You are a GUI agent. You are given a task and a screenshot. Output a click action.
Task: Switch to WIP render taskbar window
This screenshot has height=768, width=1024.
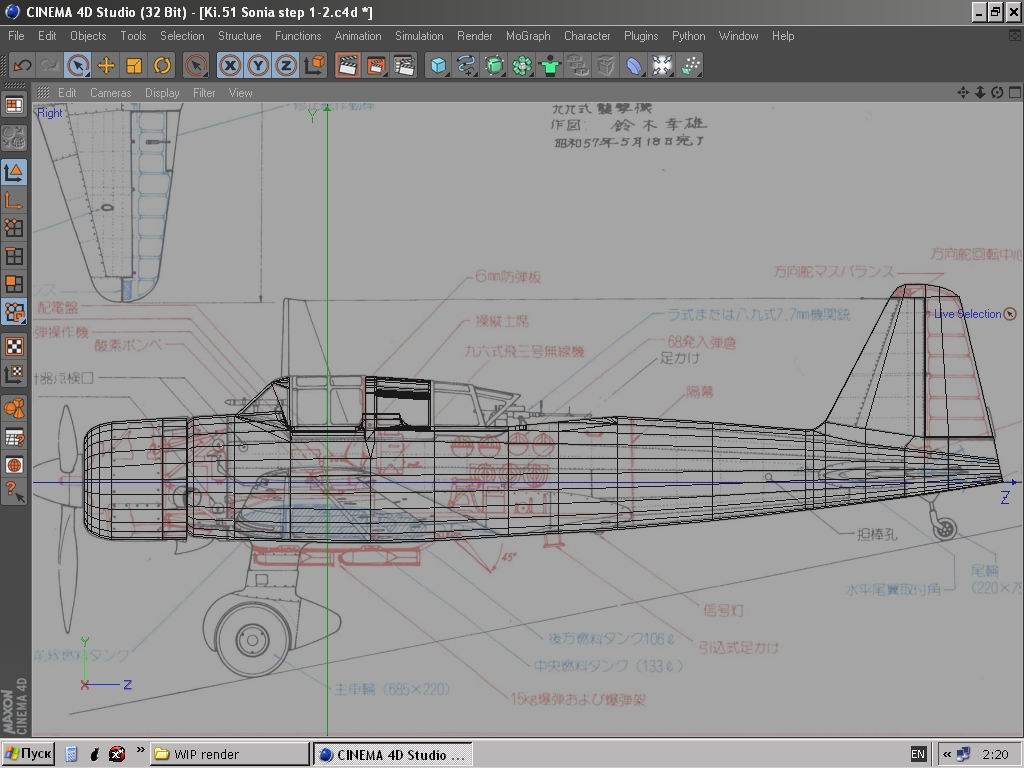[x=229, y=754]
